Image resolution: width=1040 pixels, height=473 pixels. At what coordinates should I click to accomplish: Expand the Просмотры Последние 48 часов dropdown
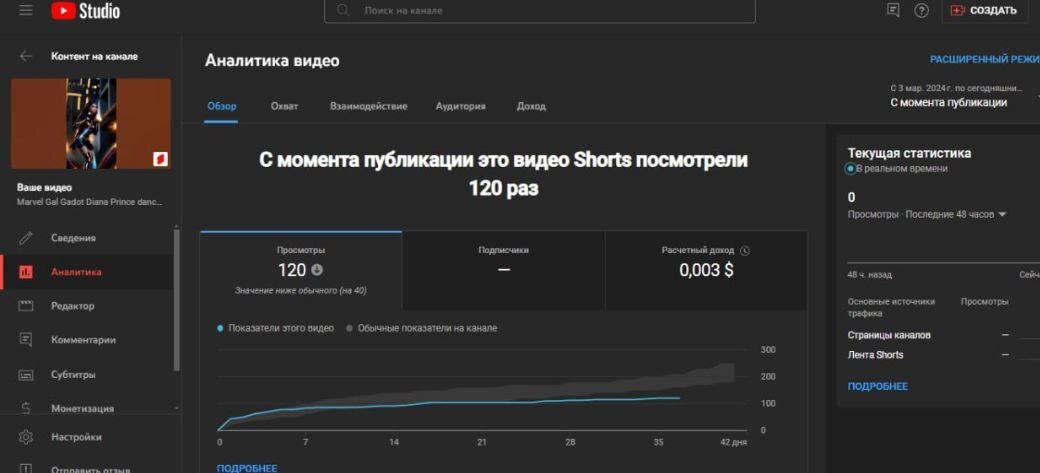[1001, 214]
